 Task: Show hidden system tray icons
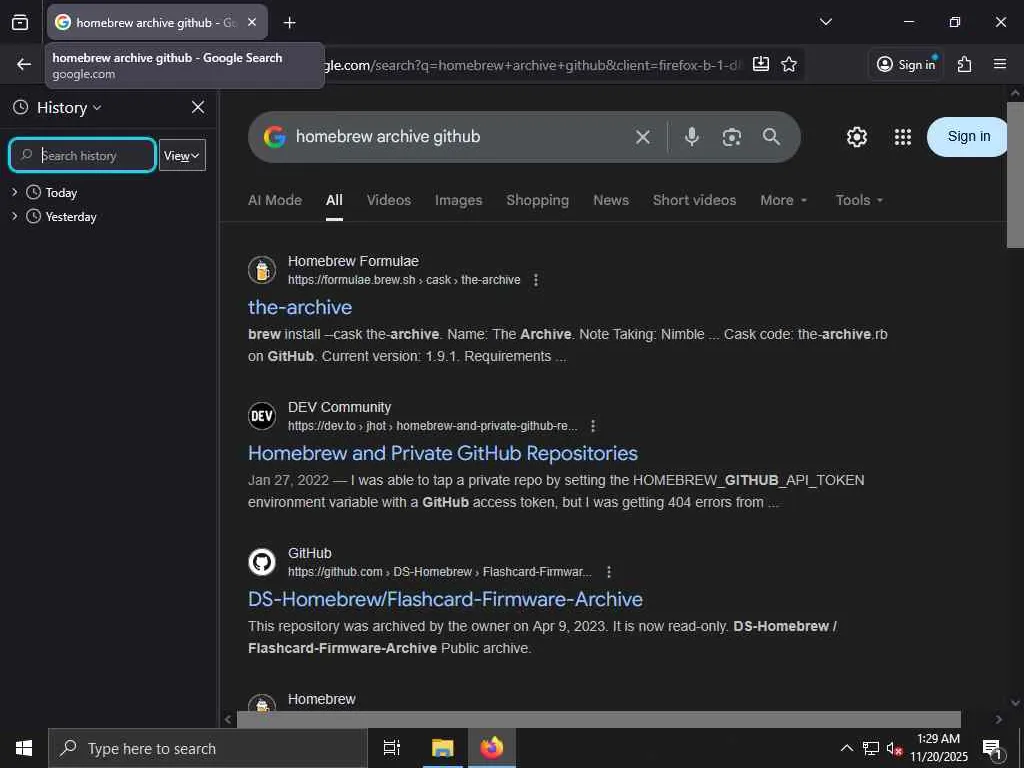click(846, 748)
